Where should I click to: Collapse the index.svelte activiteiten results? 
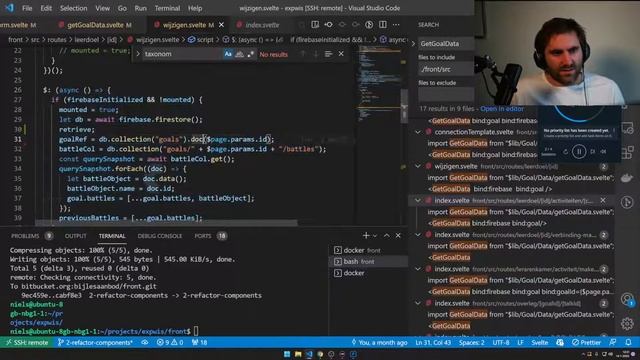point(418,200)
